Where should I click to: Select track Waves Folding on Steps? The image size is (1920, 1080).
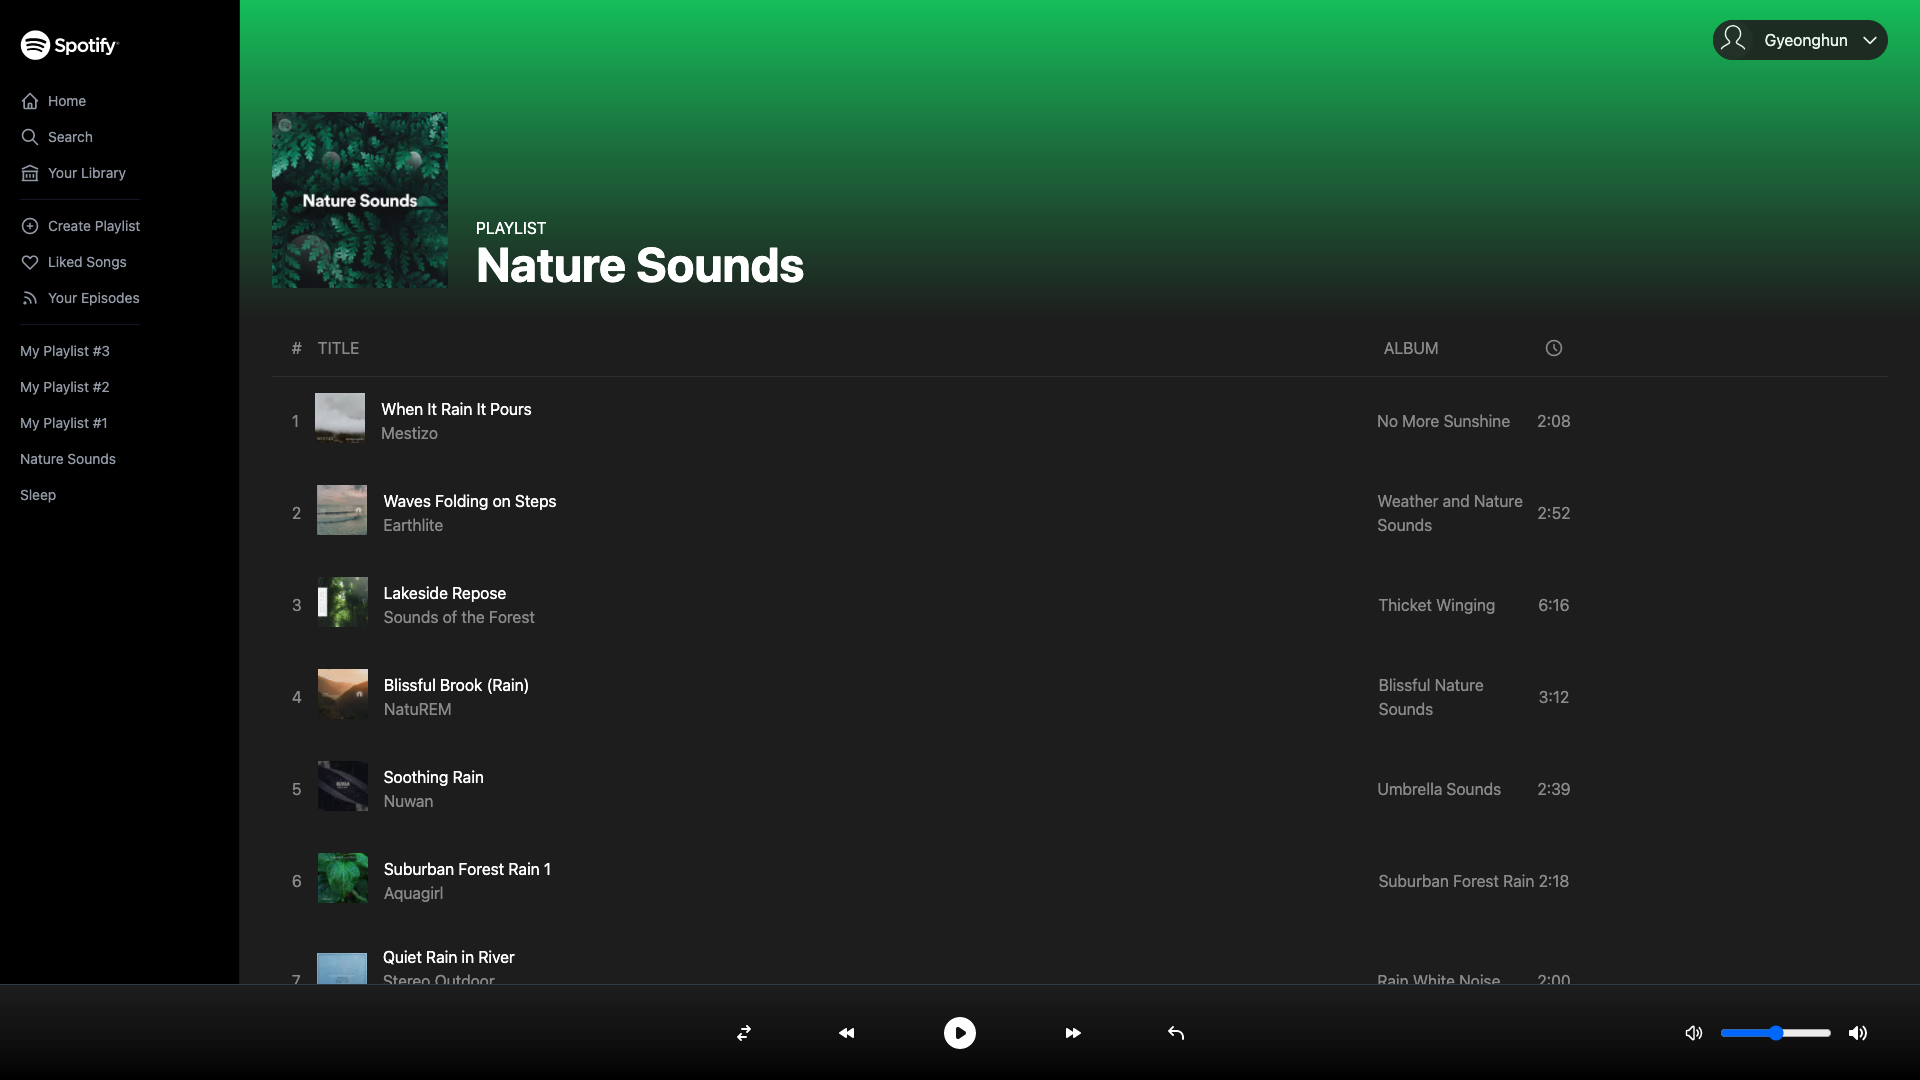tap(470, 501)
